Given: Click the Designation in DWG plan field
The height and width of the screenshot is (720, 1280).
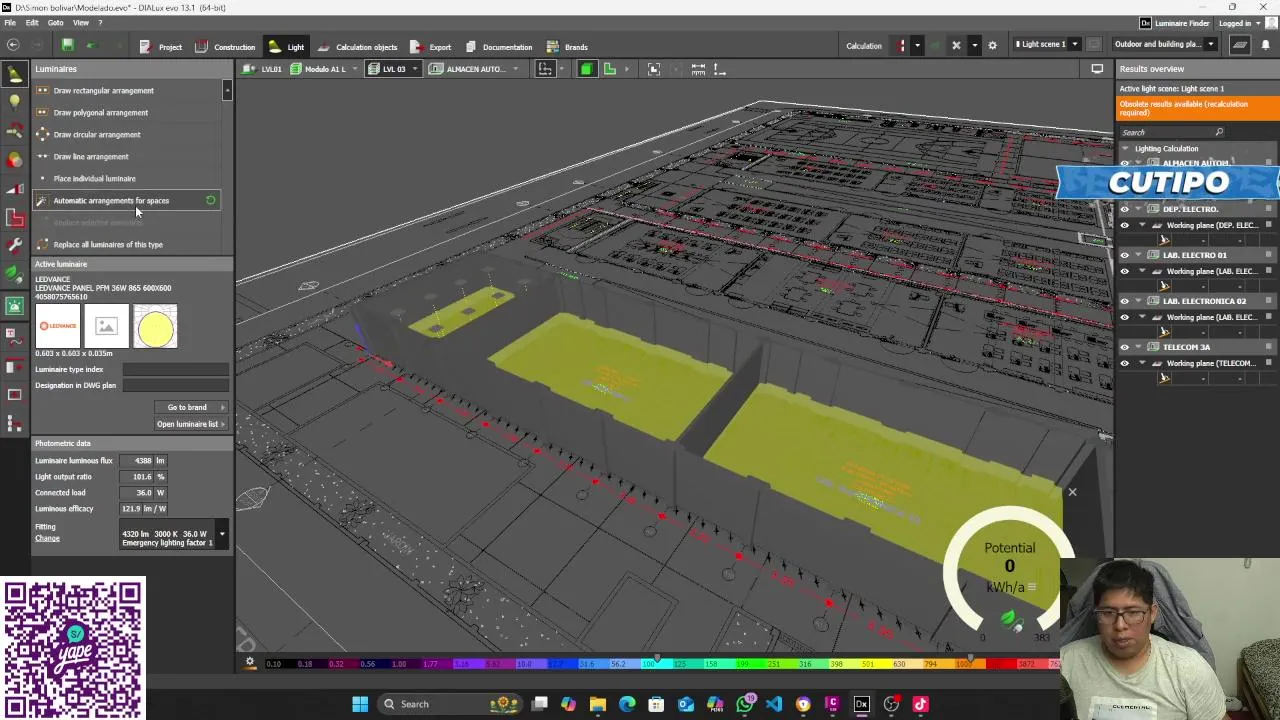Looking at the screenshot, I should click(x=175, y=385).
